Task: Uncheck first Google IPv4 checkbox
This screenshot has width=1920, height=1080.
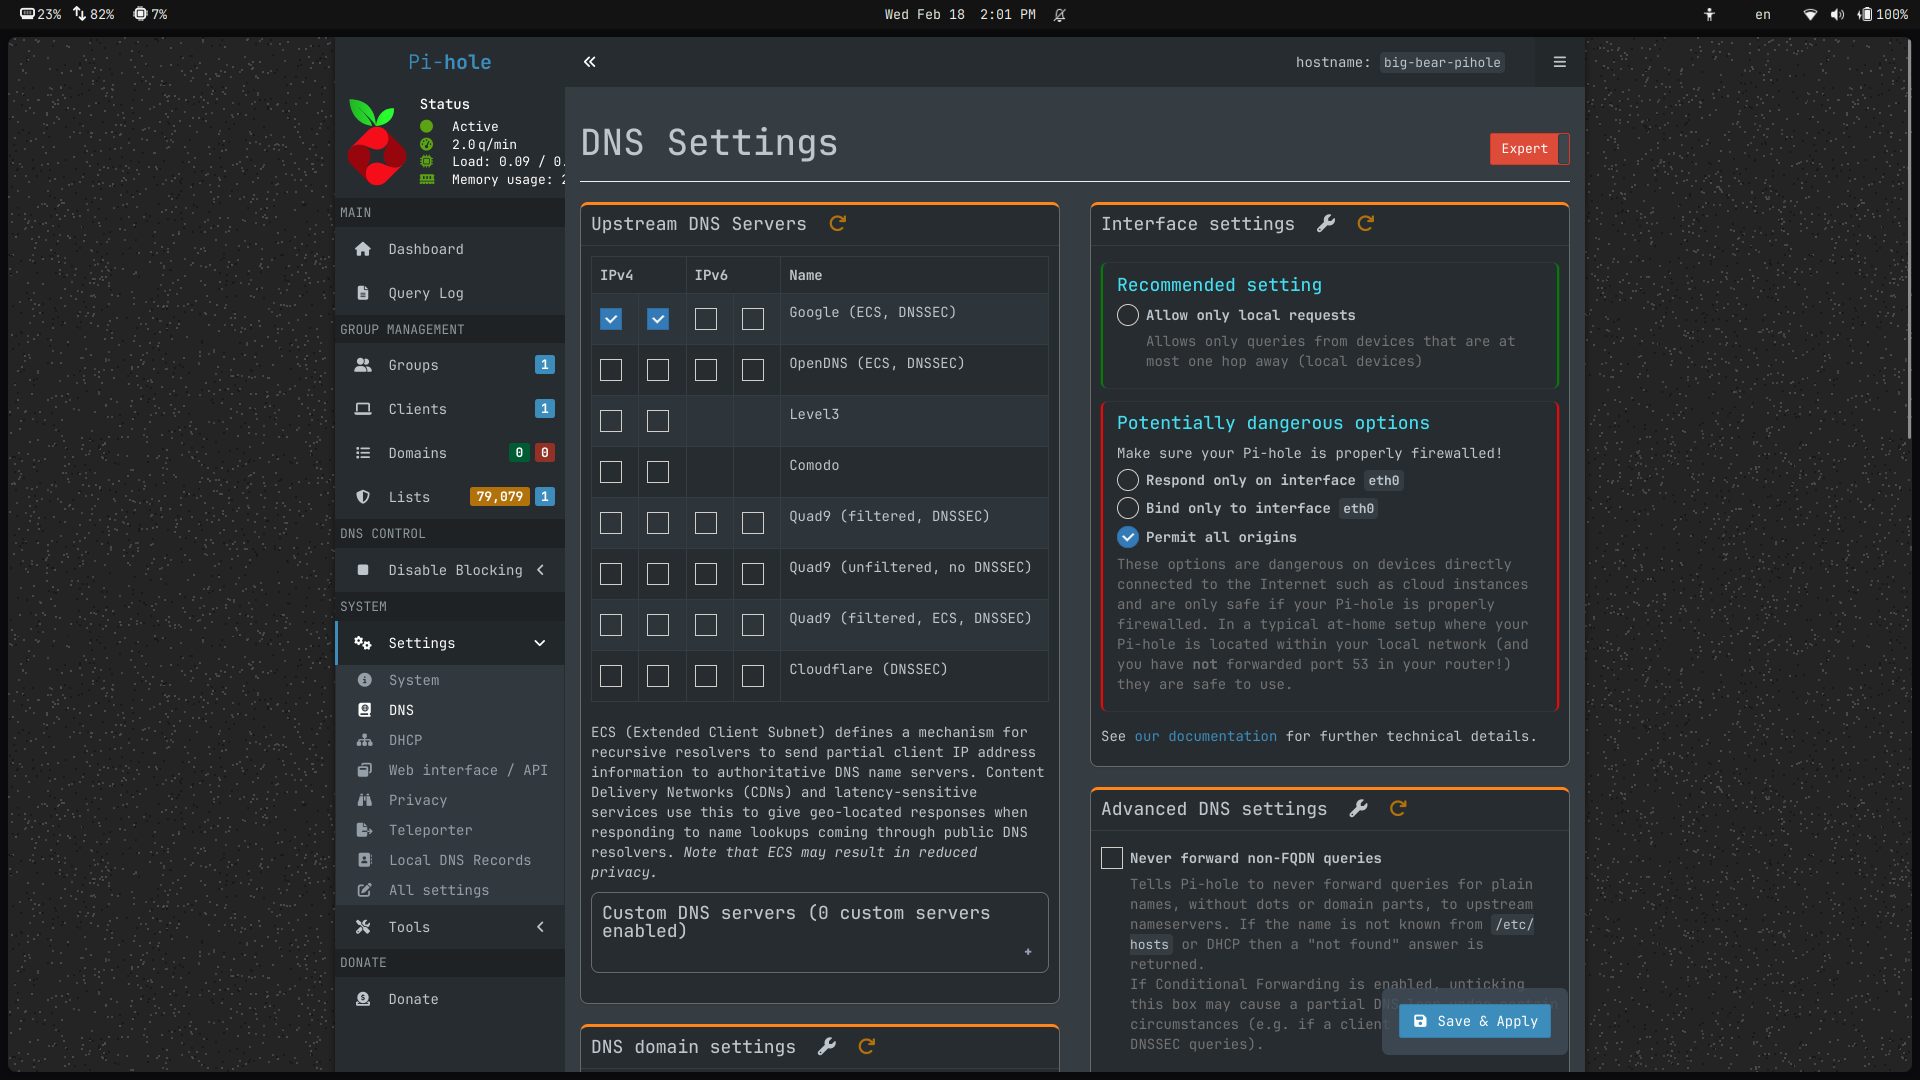Action: click(x=611, y=319)
